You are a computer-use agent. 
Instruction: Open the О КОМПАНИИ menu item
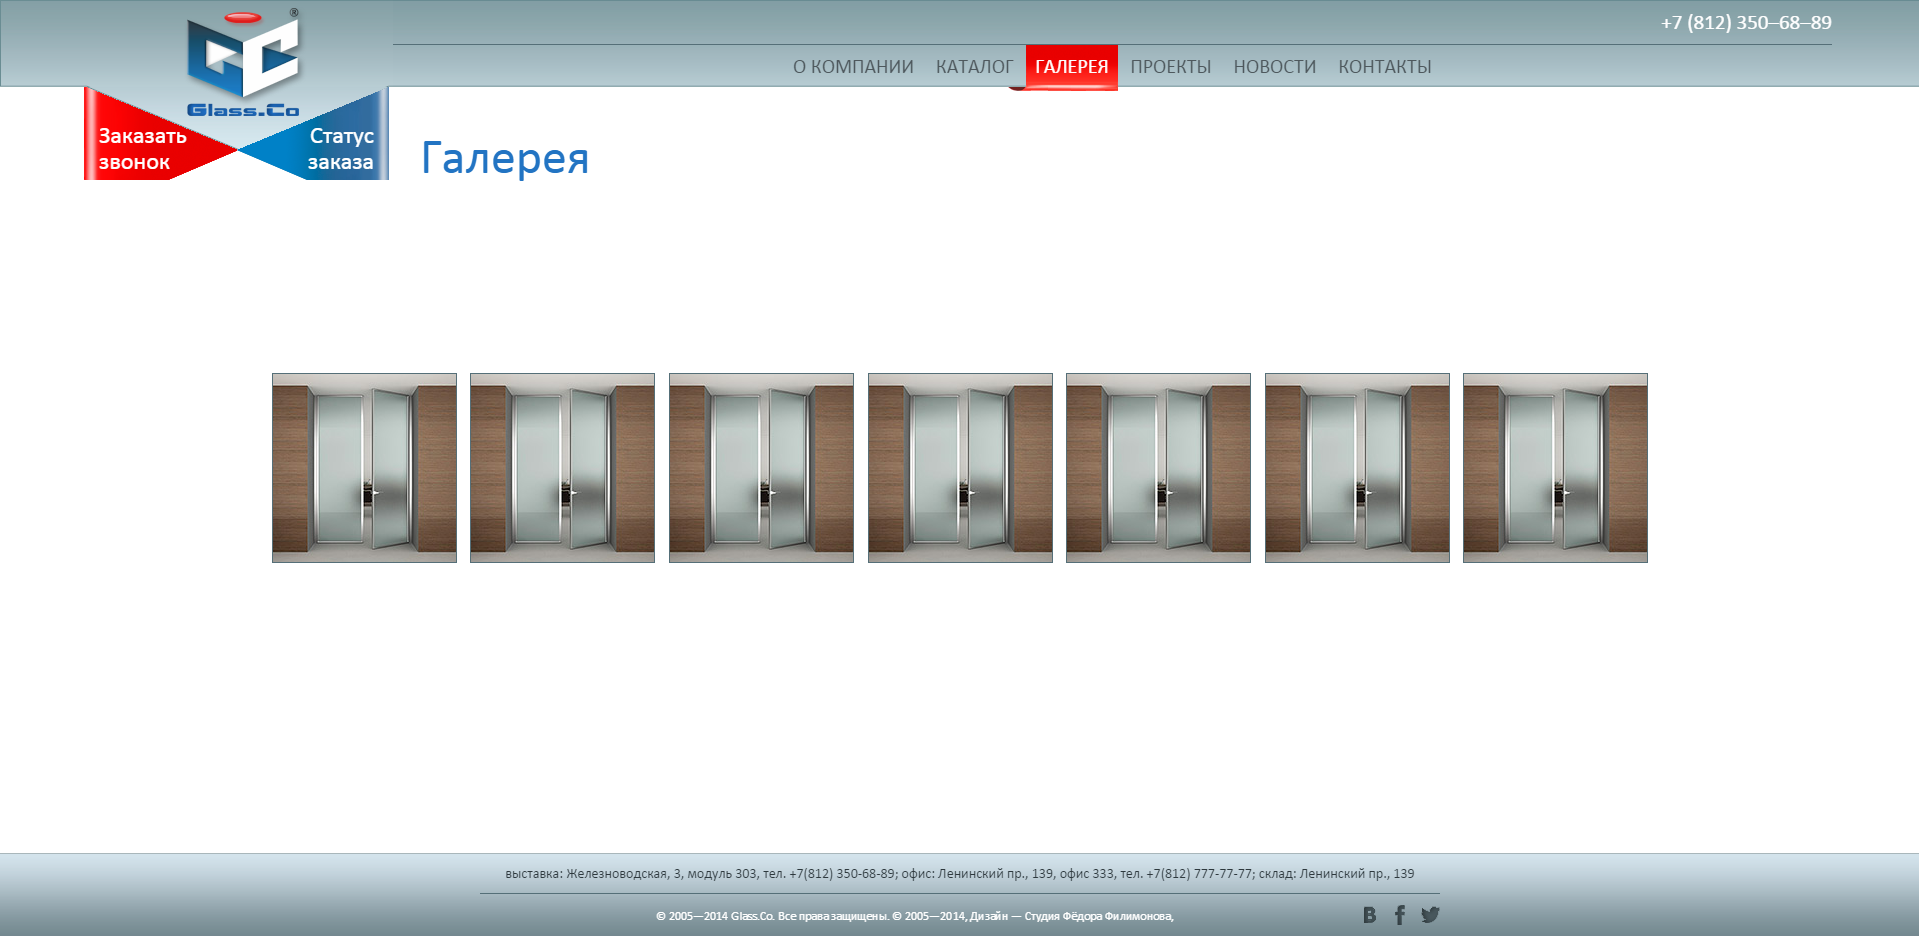[x=853, y=67]
